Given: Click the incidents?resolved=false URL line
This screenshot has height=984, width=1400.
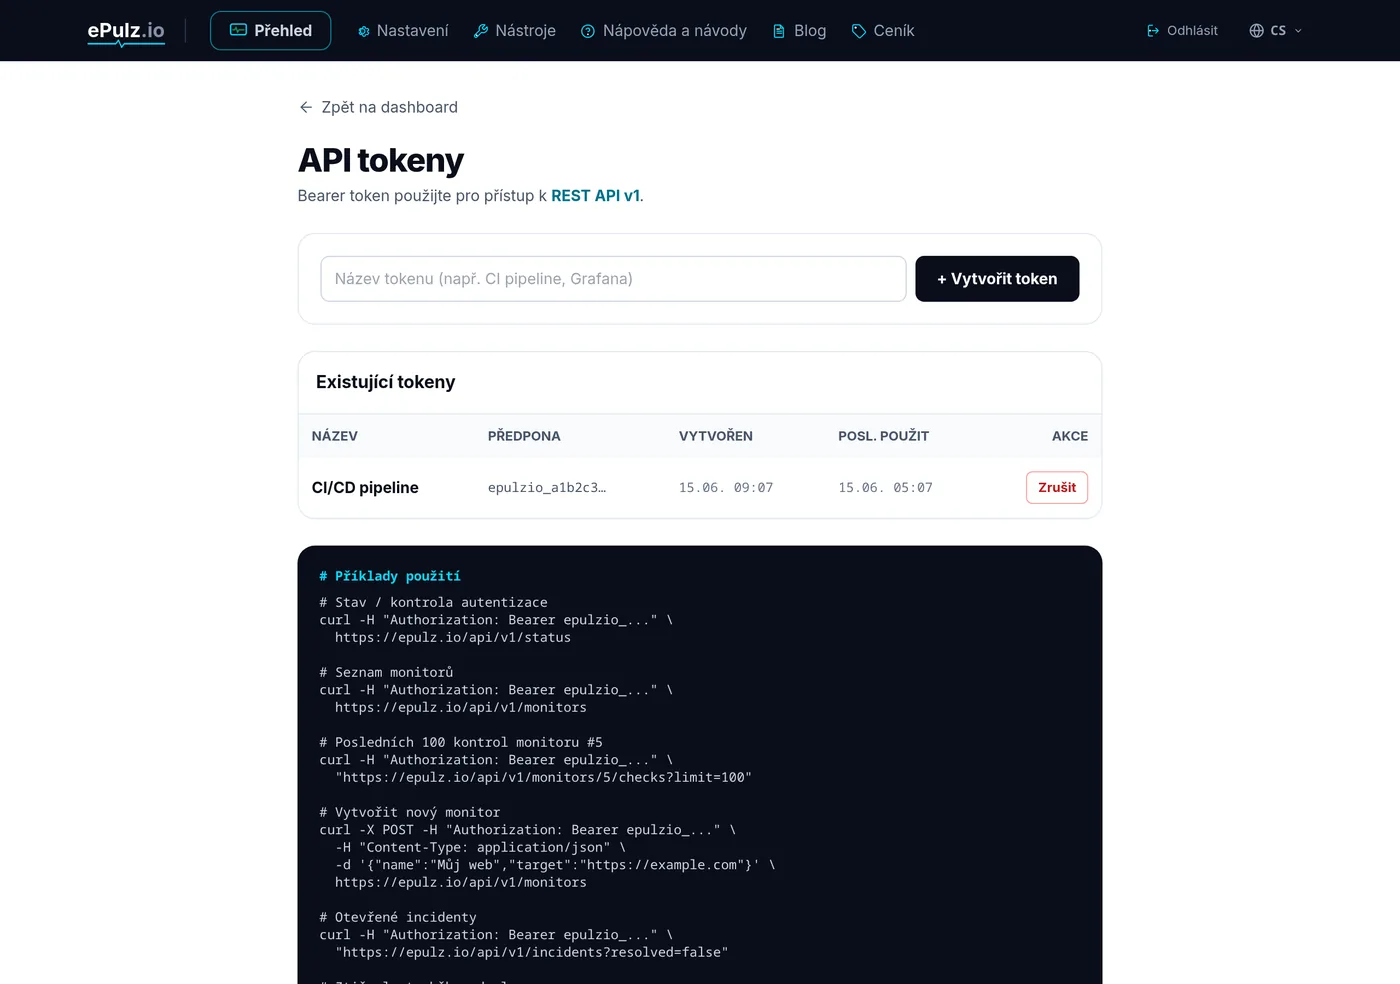Looking at the screenshot, I should [532, 952].
